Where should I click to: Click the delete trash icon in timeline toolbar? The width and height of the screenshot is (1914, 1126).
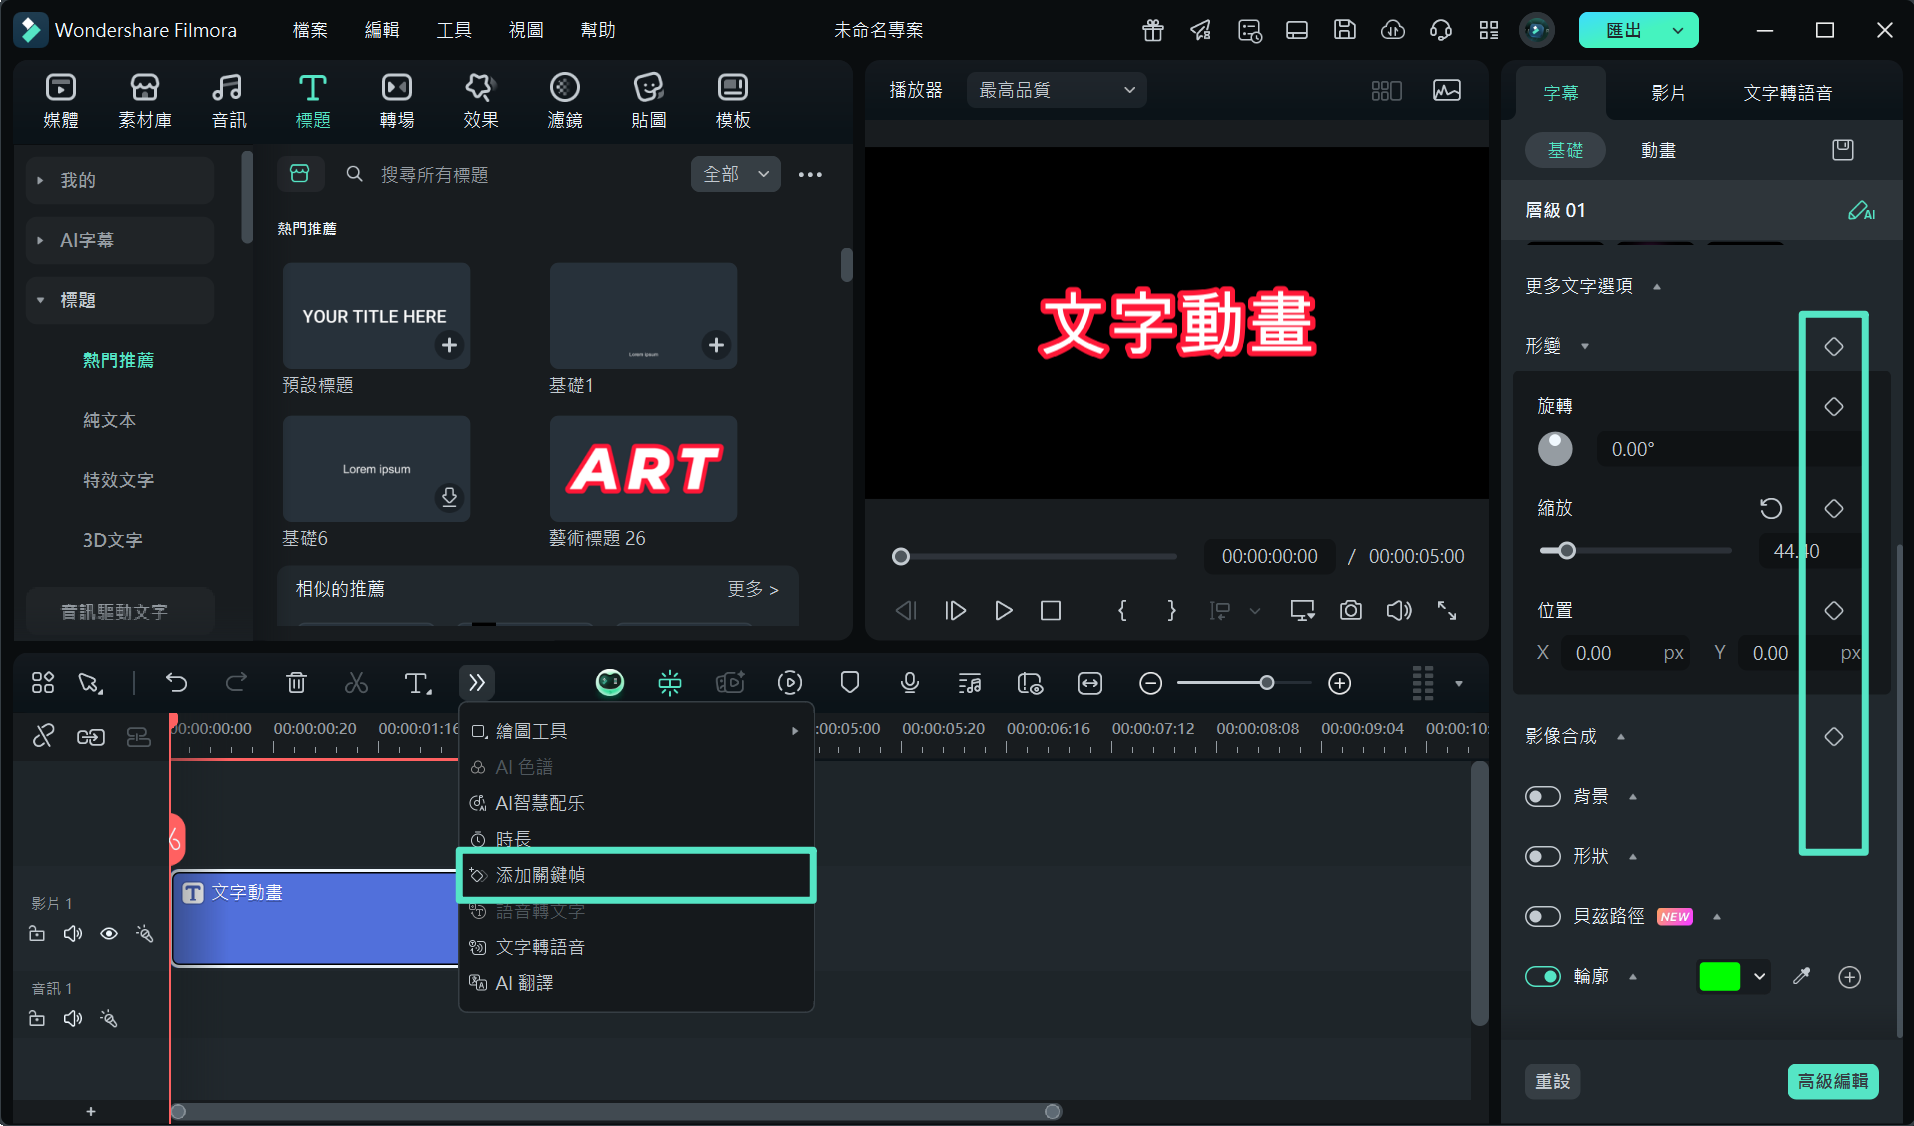tap(296, 683)
